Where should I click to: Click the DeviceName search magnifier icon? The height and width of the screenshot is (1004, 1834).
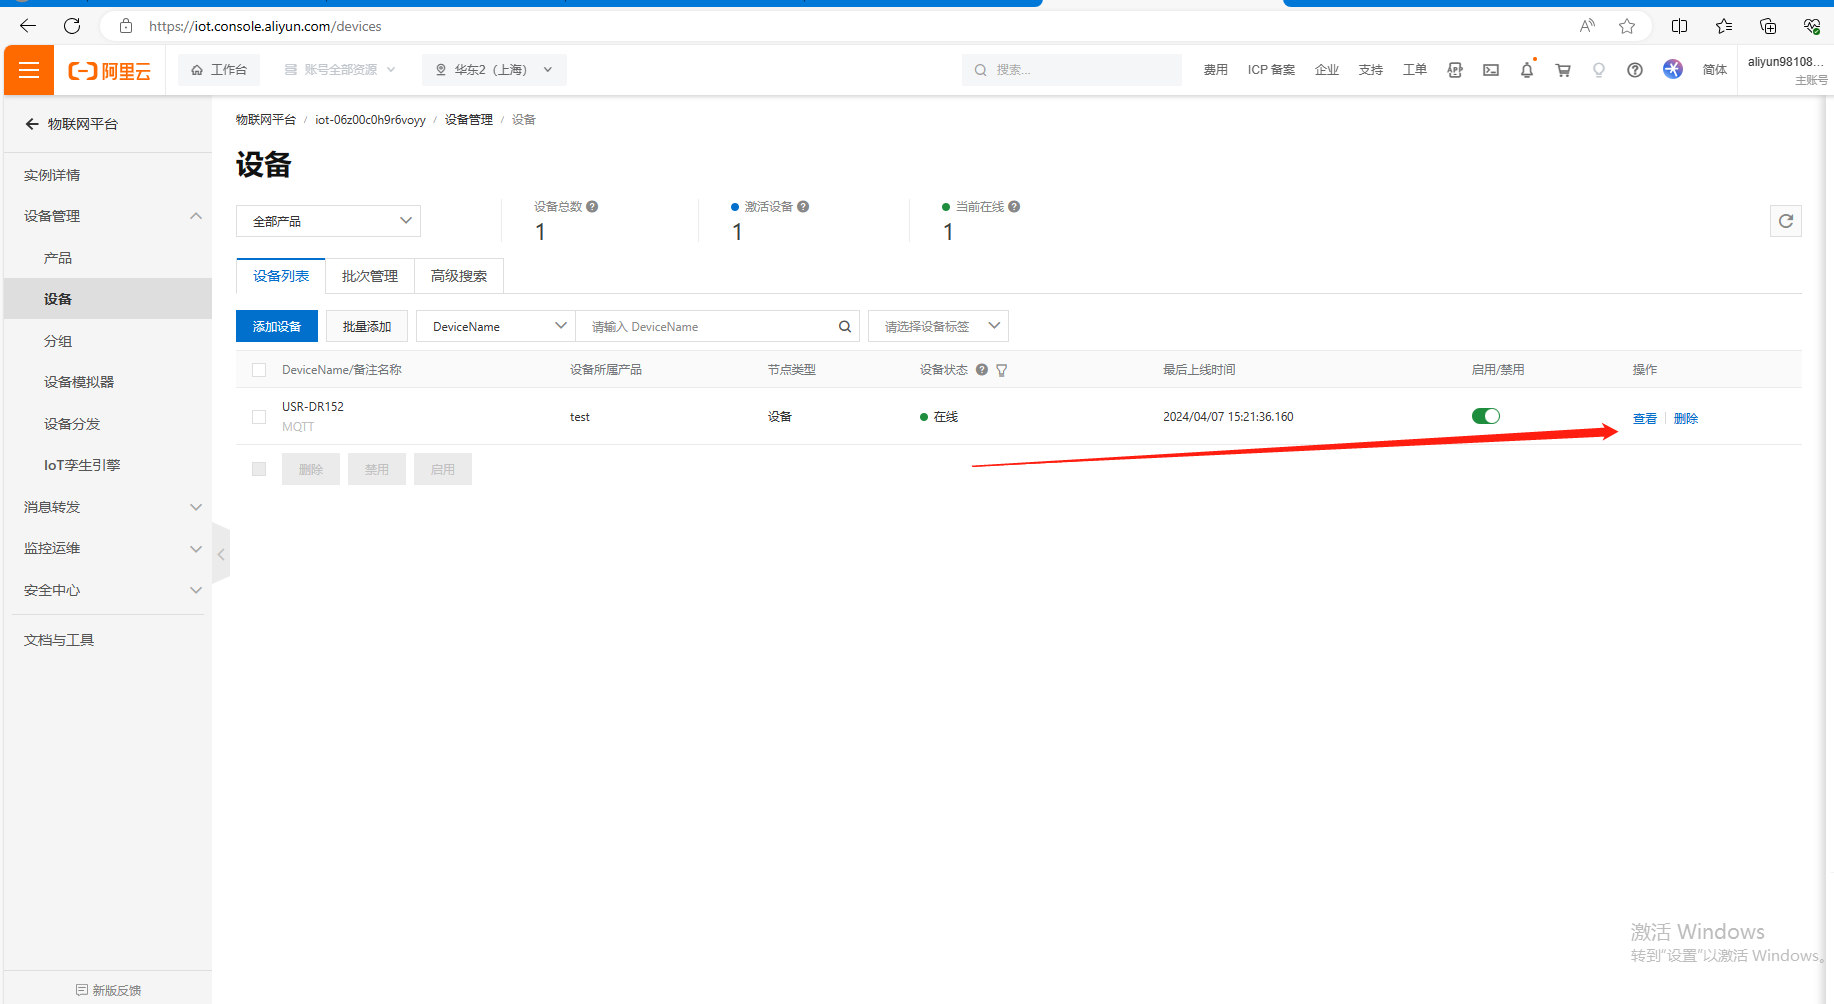pyautogui.click(x=844, y=327)
